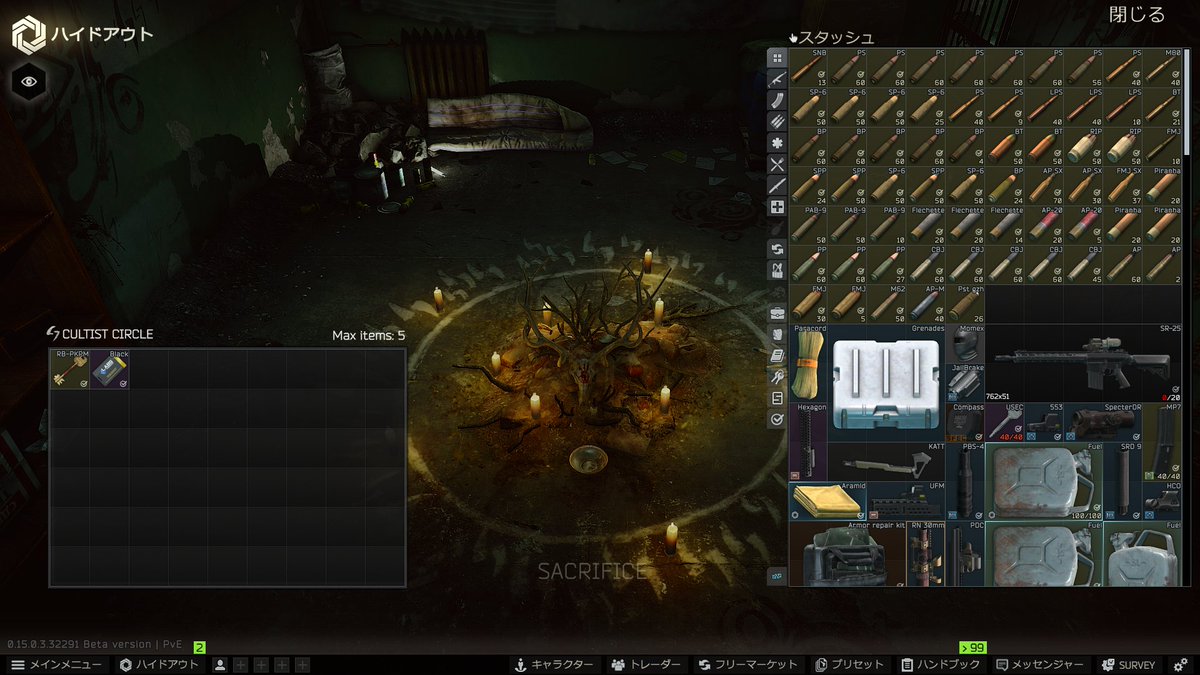Filter stash by medical cross icon
The image size is (1200, 675).
(x=777, y=207)
